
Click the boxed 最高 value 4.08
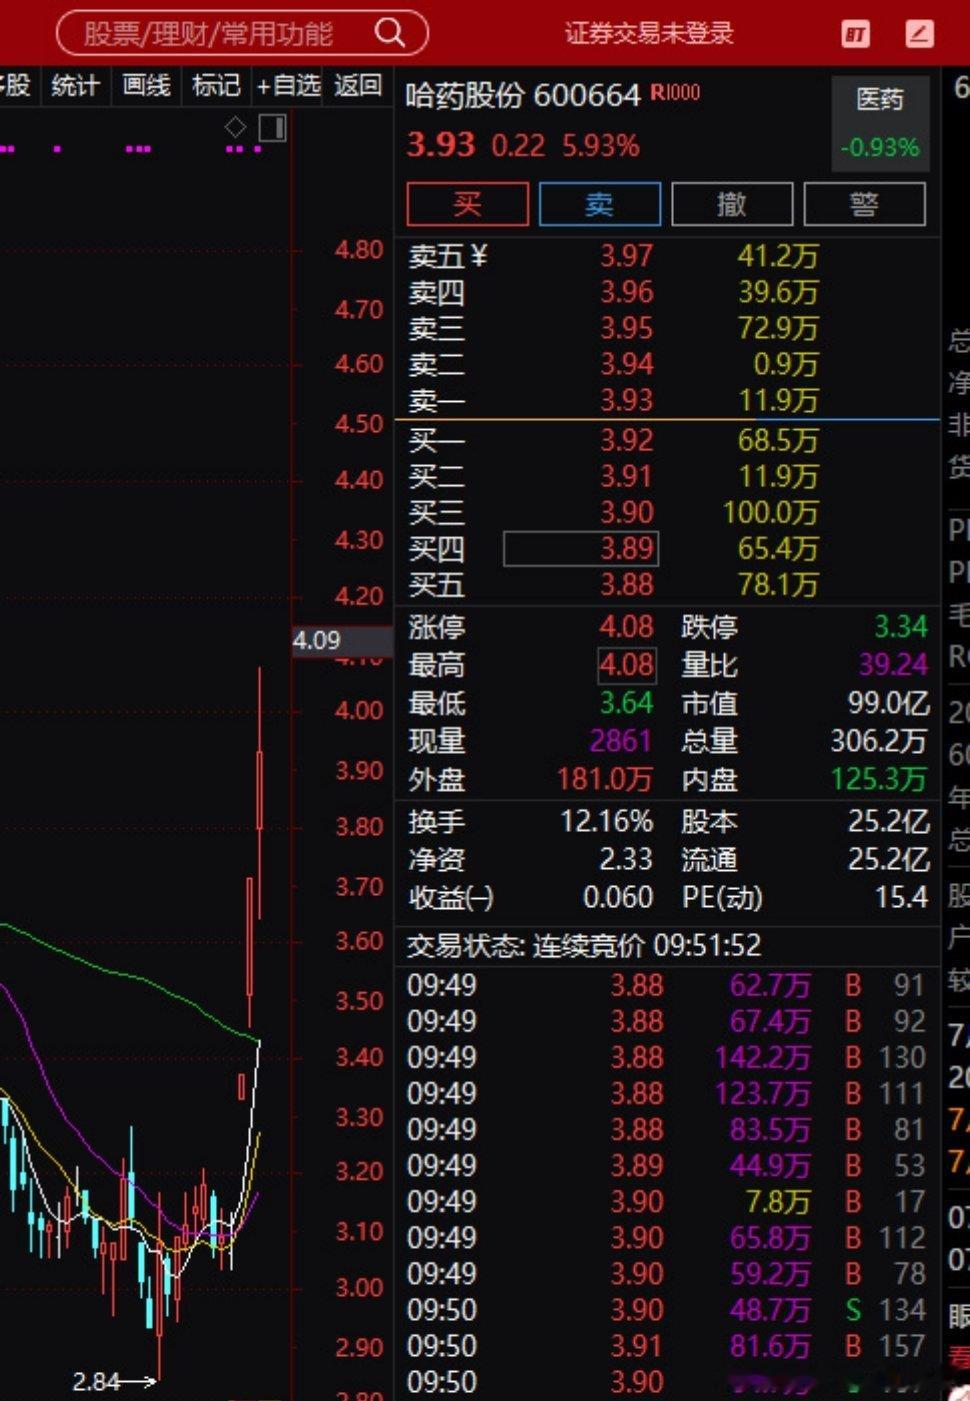[626, 665]
